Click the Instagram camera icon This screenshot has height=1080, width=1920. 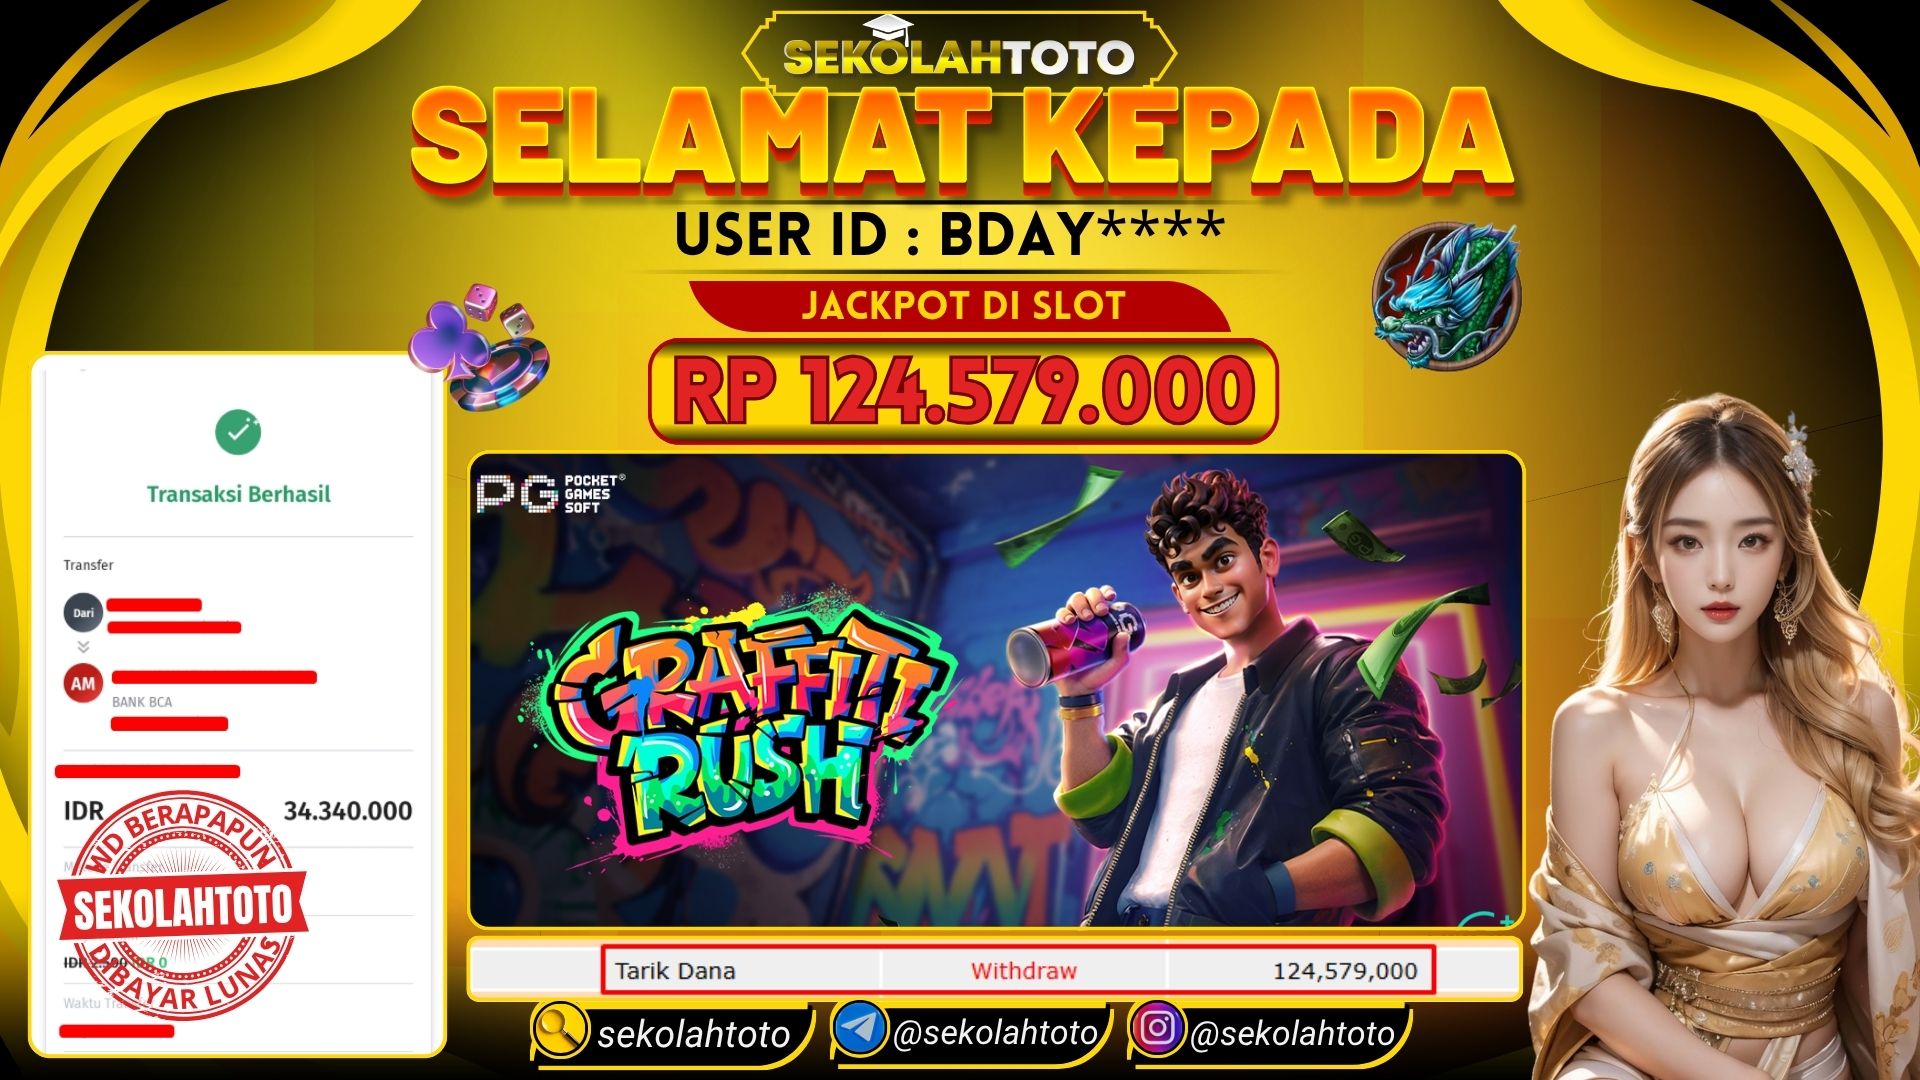pos(1158,1028)
